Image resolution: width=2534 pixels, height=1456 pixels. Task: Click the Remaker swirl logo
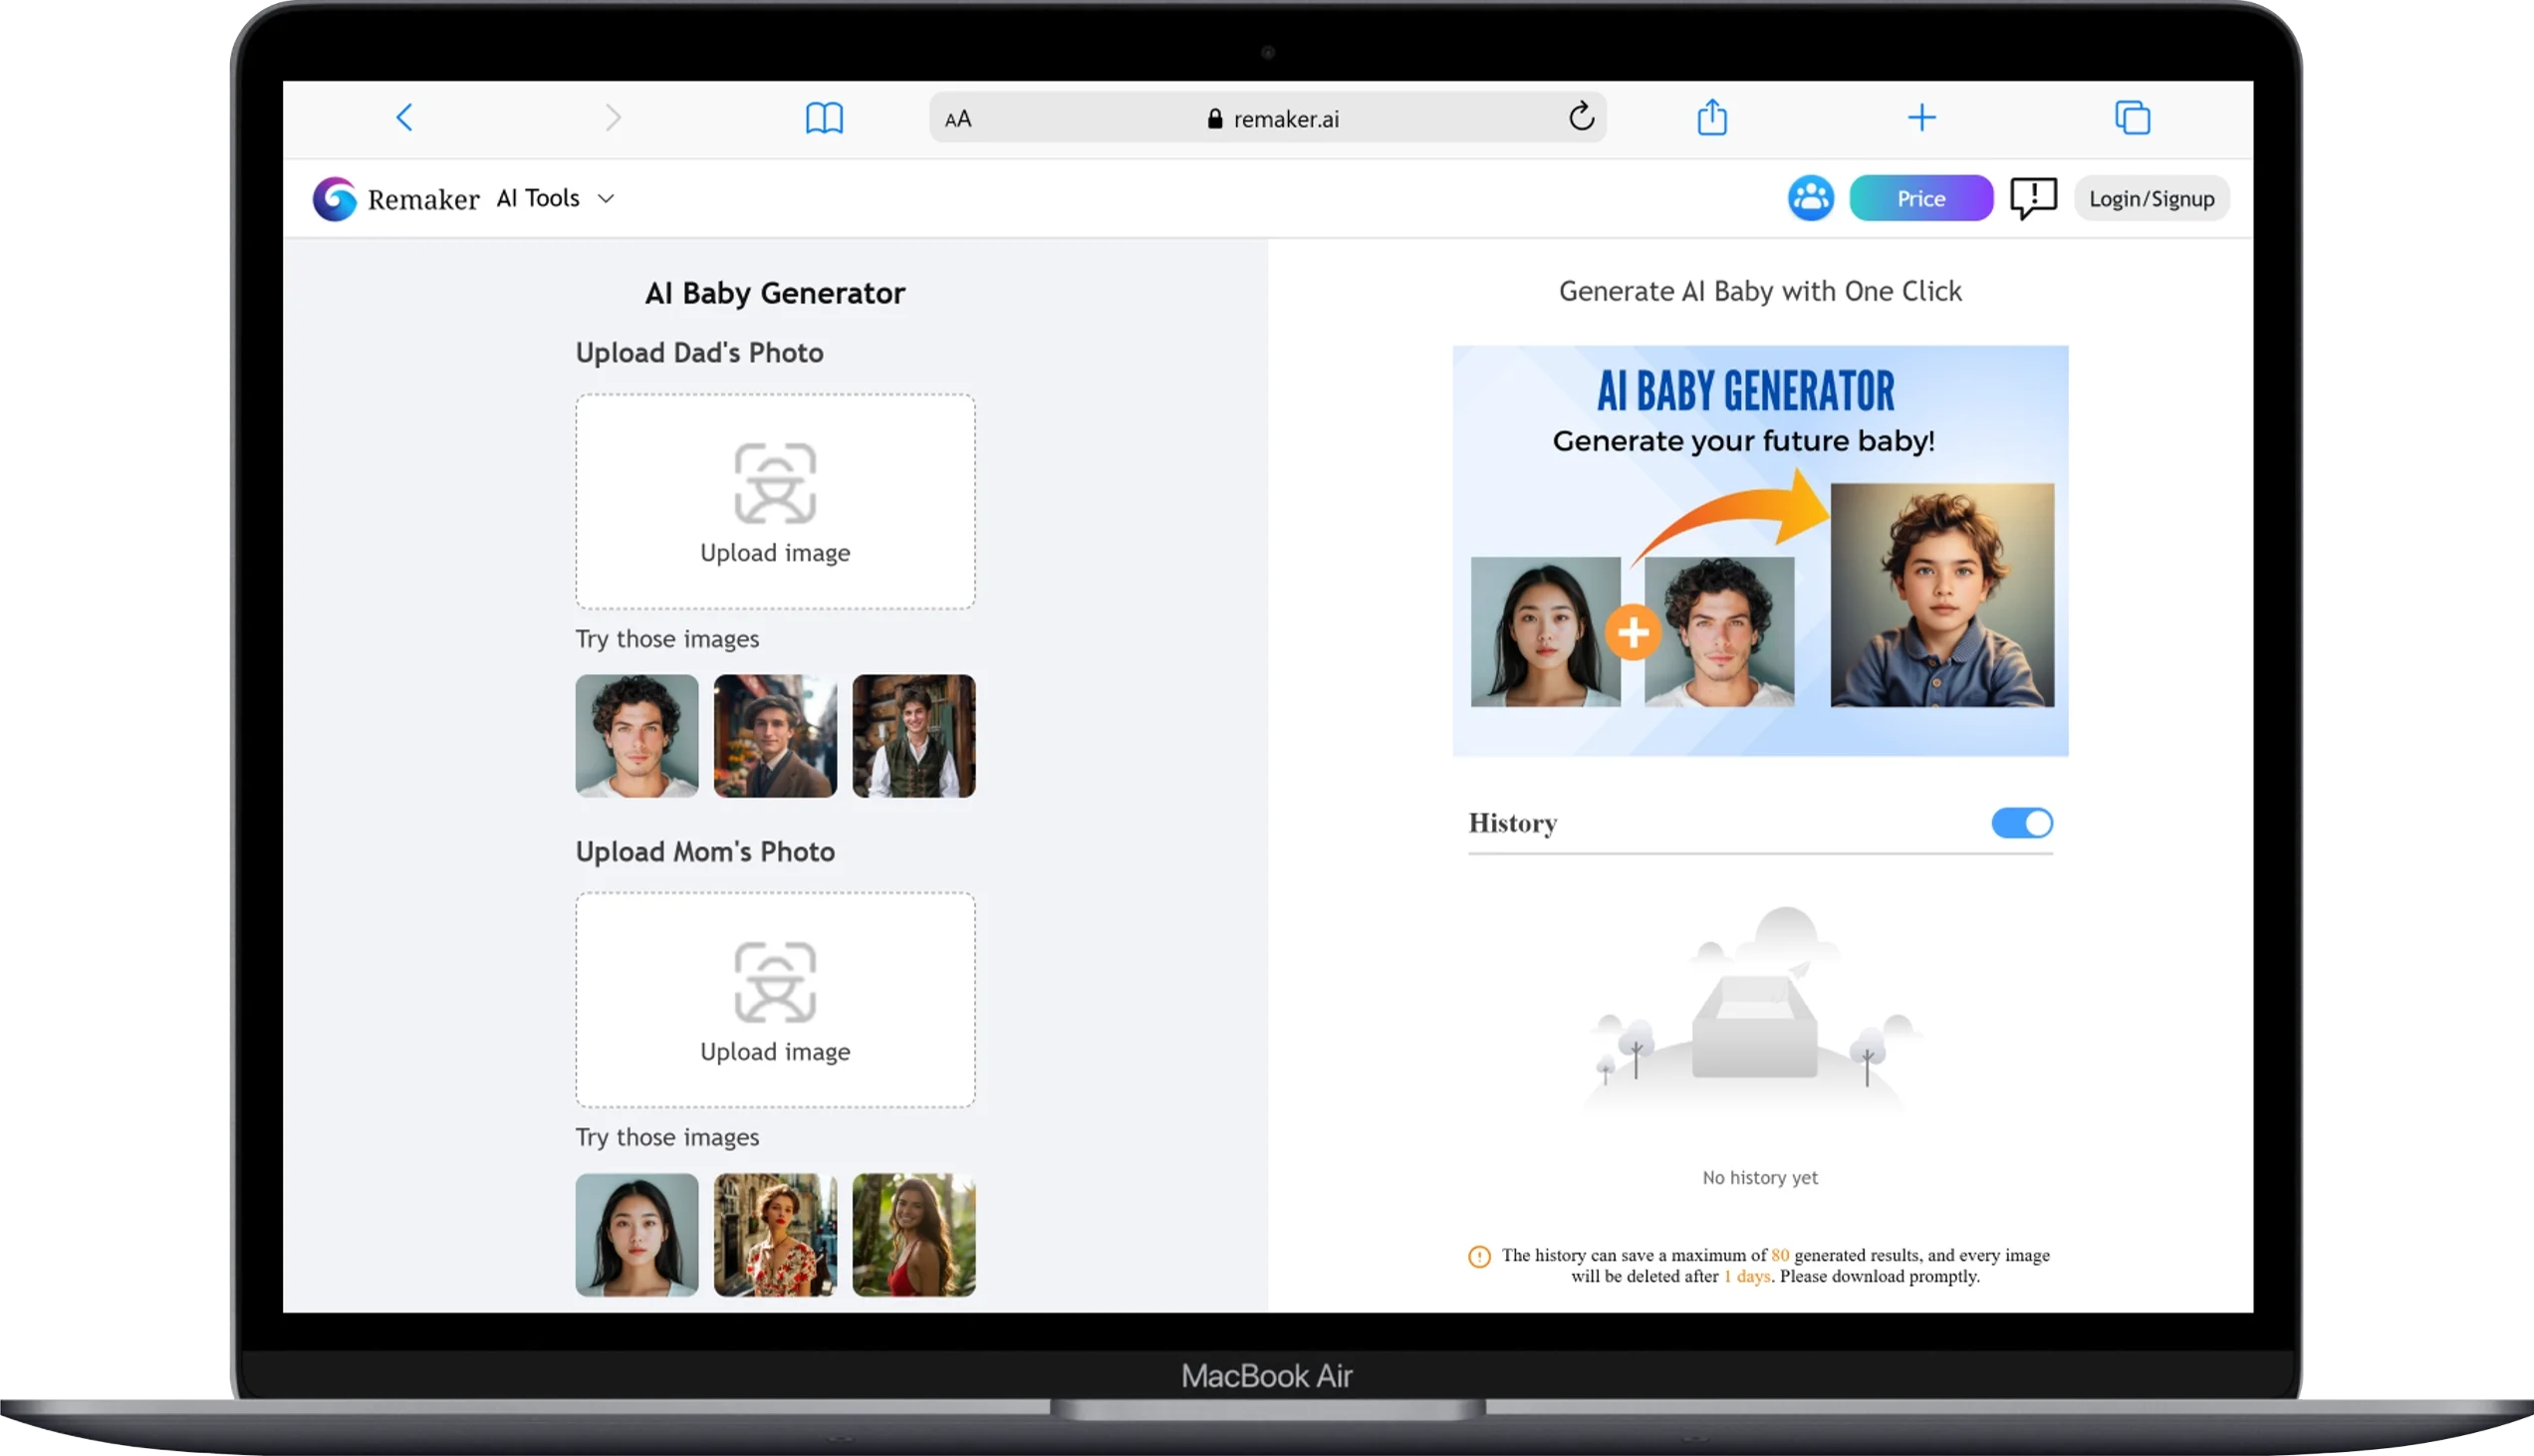335,199
